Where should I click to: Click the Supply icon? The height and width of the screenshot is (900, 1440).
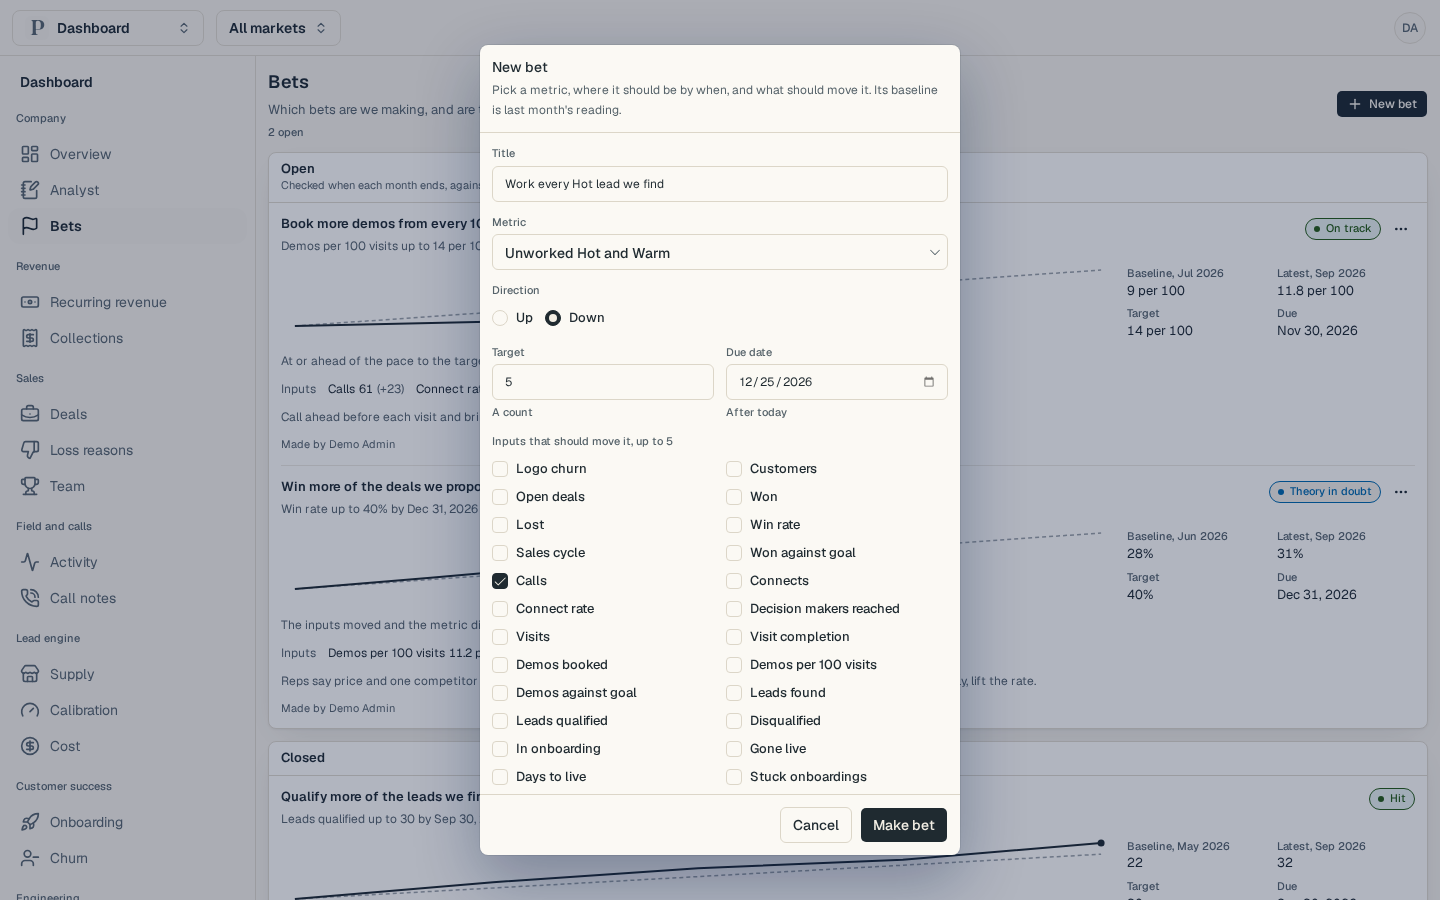30,674
